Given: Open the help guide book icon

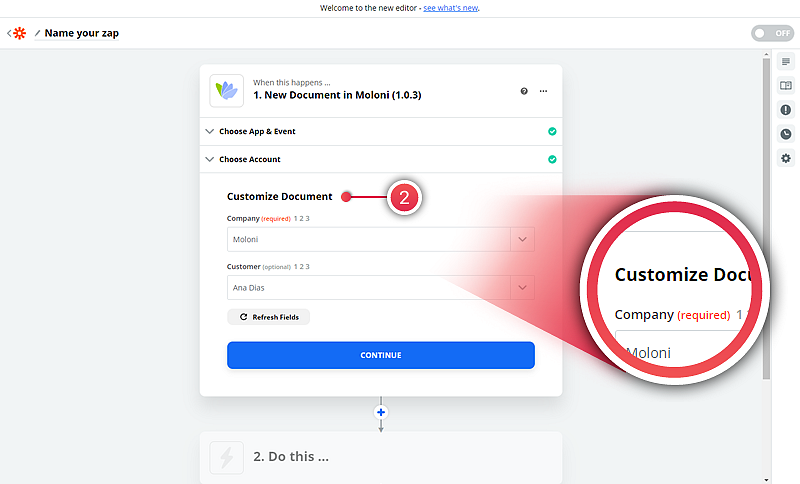Looking at the screenshot, I should point(786,86).
